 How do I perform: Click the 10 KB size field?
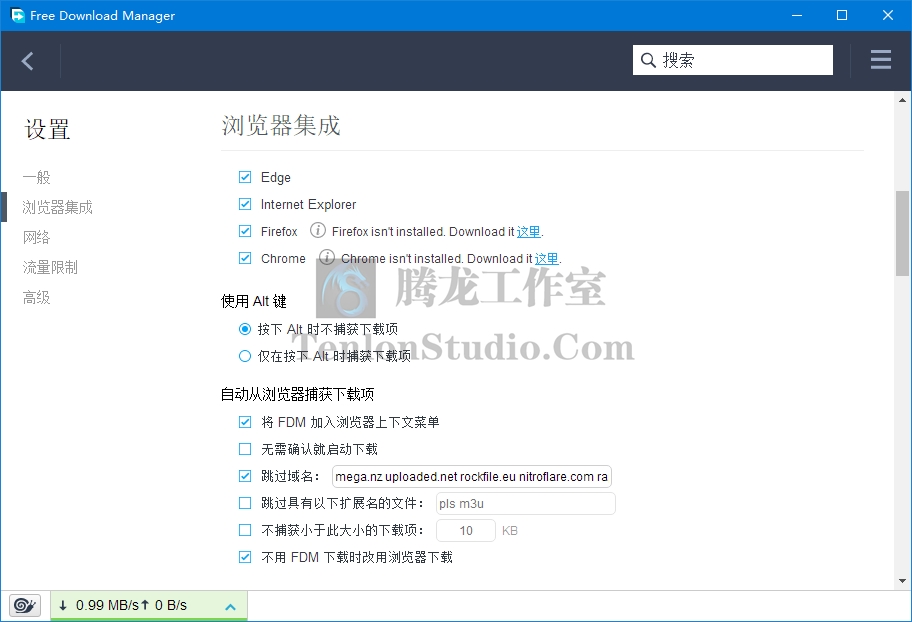(466, 531)
